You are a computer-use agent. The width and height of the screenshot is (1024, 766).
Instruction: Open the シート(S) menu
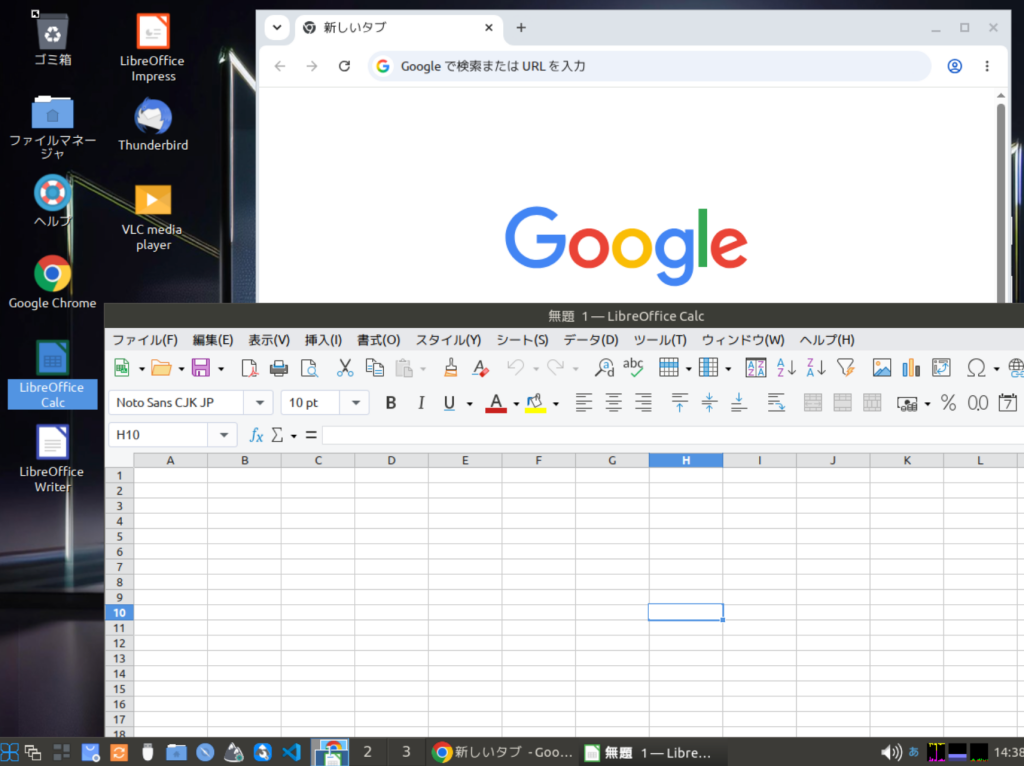coord(522,340)
